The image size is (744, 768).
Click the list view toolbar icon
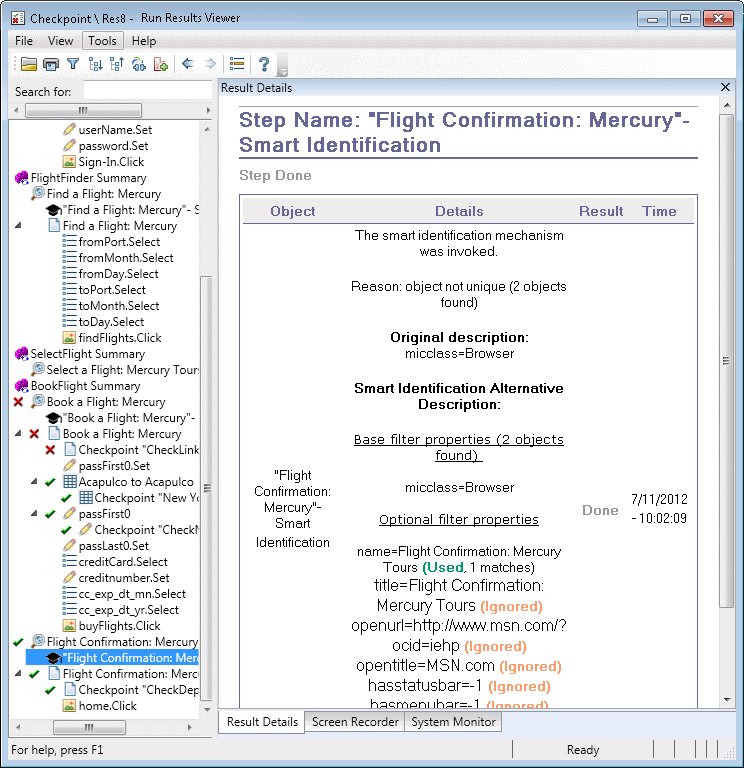pyautogui.click(x=237, y=64)
